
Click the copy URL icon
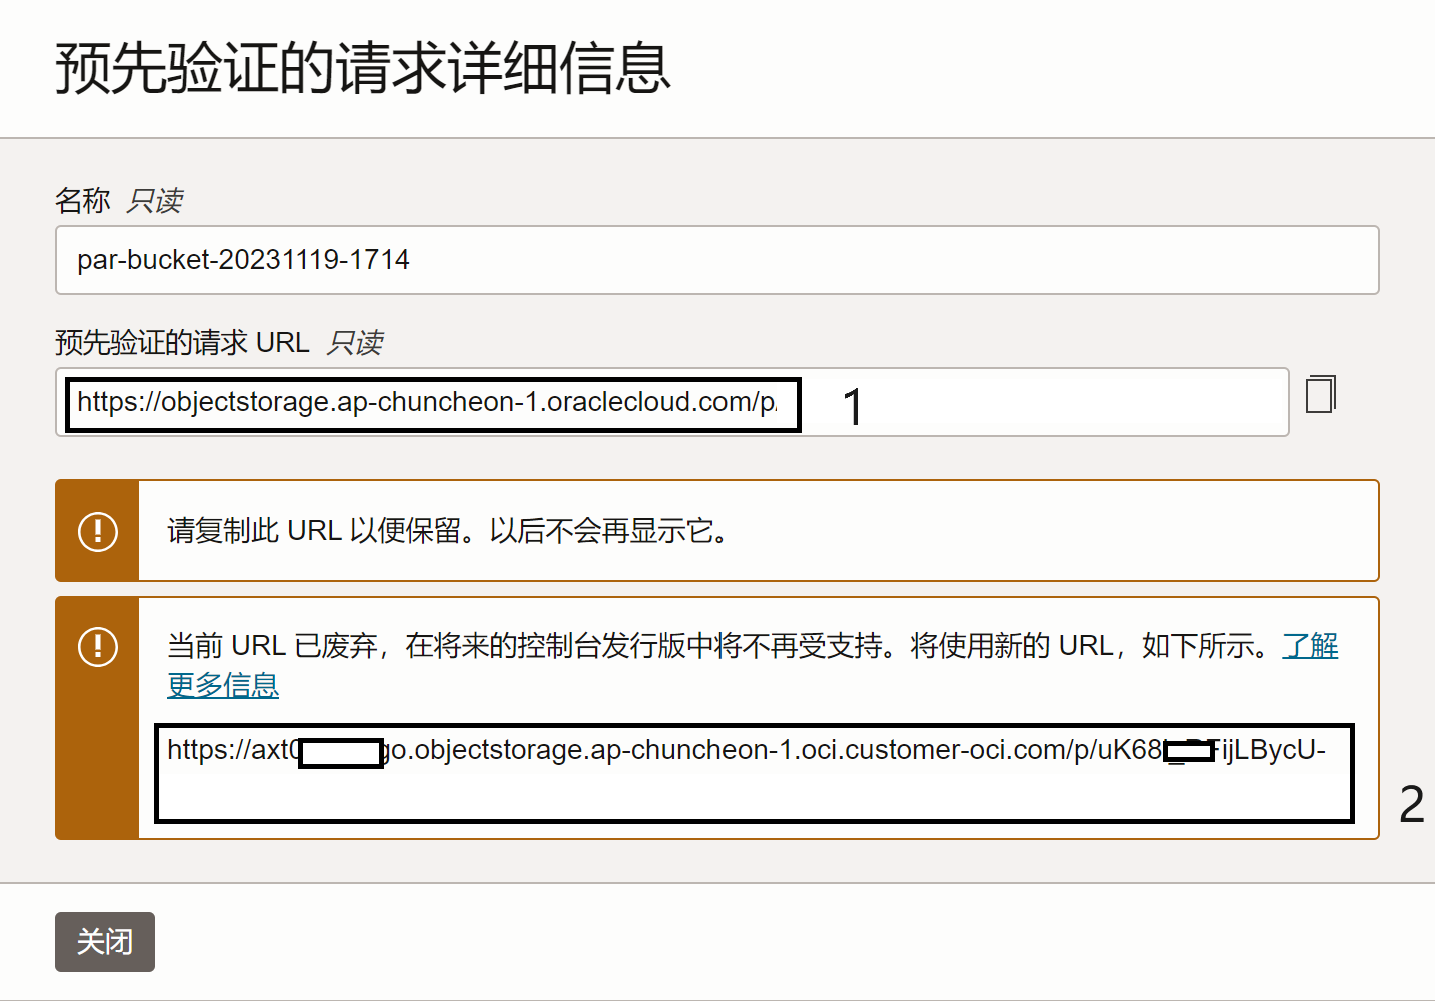click(1321, 394)
